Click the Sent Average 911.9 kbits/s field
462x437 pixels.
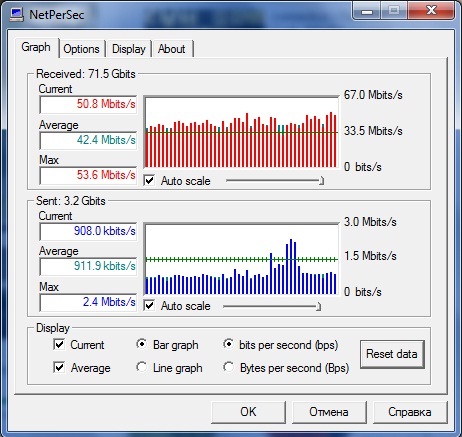88,266
